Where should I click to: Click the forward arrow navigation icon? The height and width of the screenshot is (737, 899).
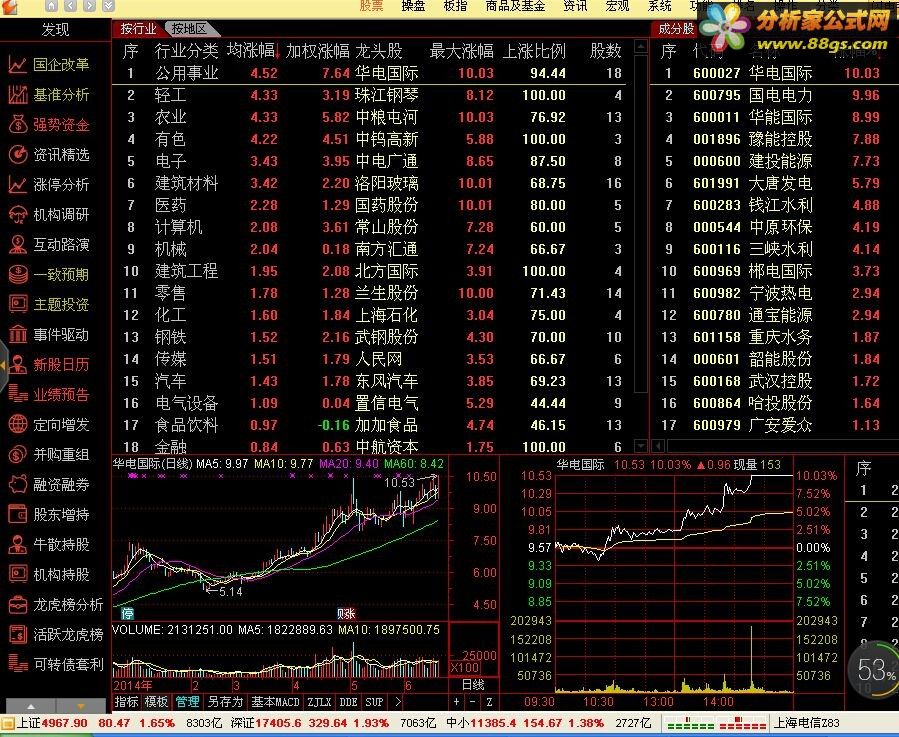coord(89,6)
